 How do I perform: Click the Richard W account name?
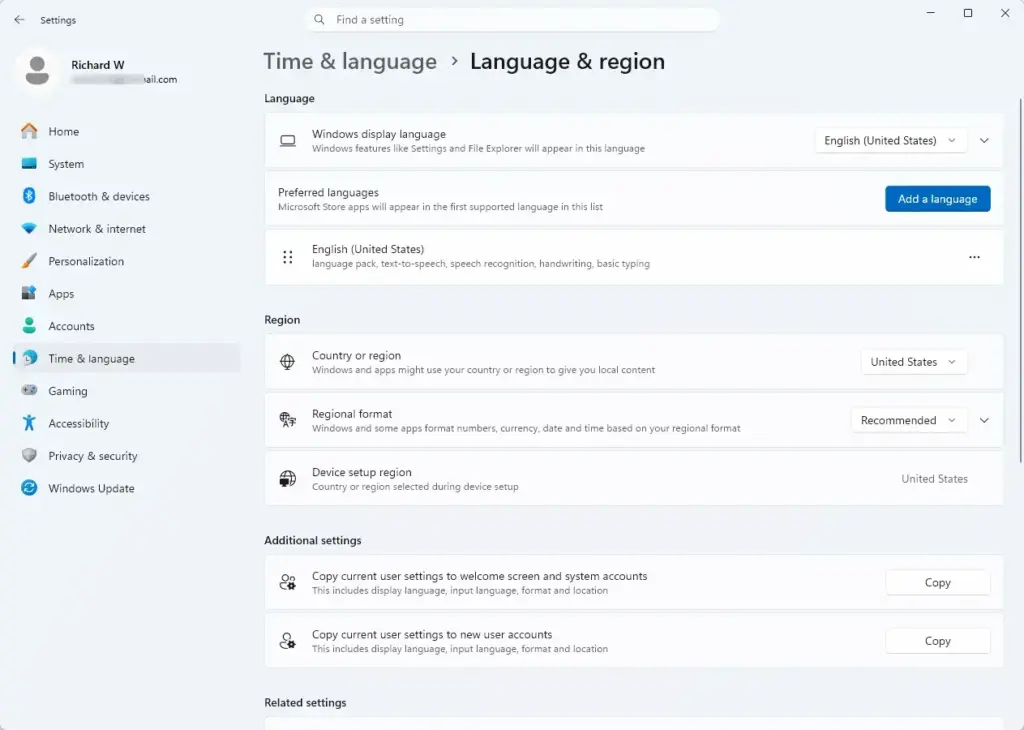tap(98, 65)
